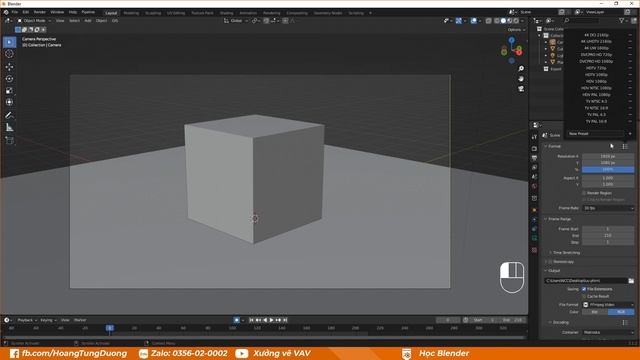
Task: Open the viewport Add menu
Action: tap(88, 20)
